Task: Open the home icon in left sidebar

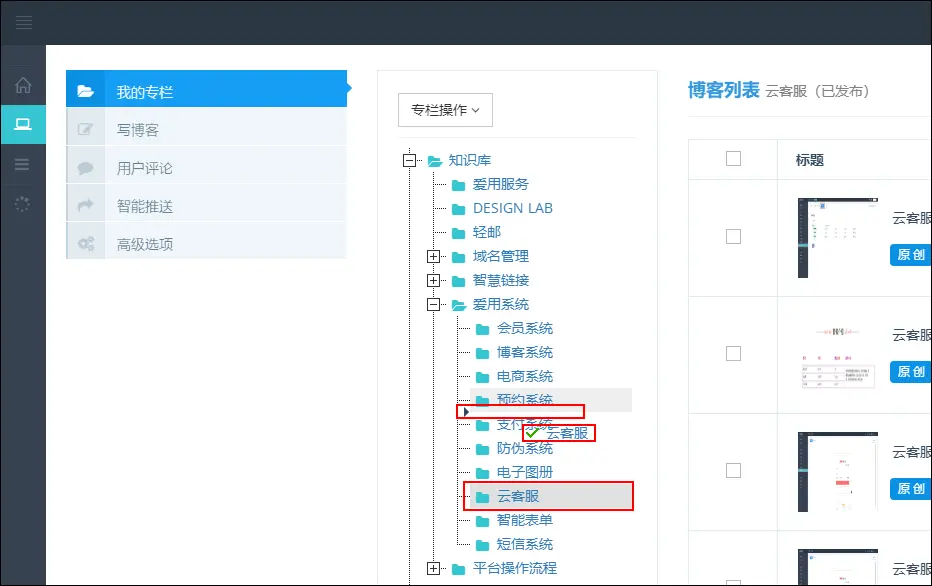Action: click(23, 86)
